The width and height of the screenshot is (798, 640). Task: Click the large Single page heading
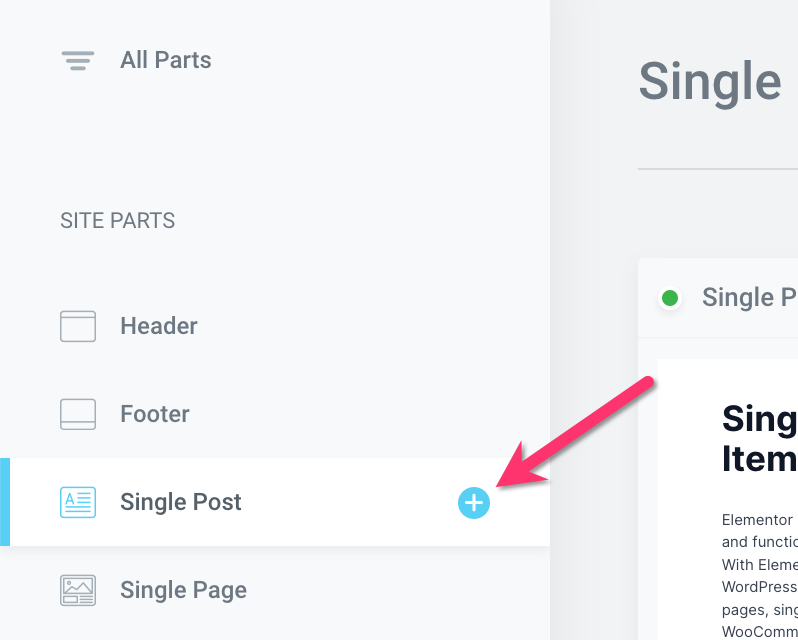coord(709,80)
